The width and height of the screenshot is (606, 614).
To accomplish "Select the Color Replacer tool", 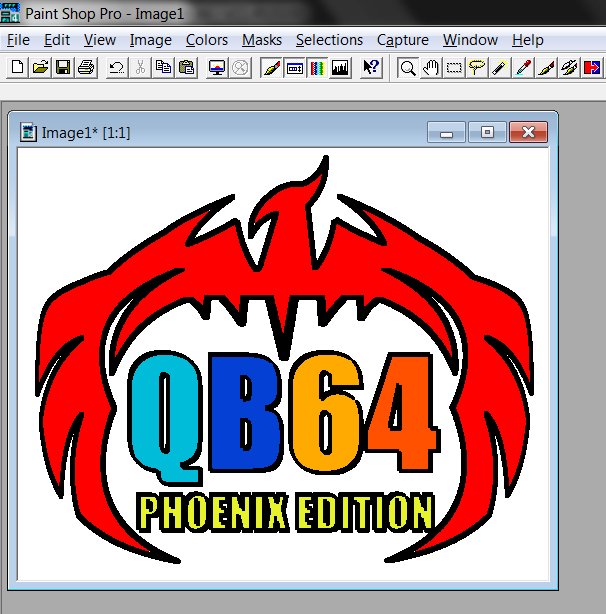I will [x=592, y=68].
